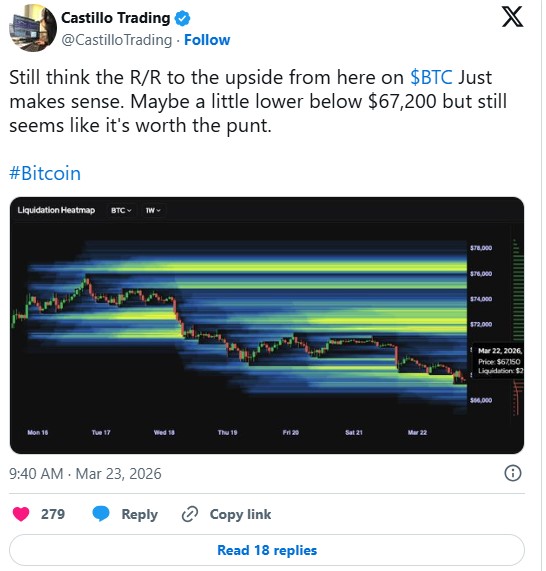This screenshot has width=546, height=571.
Task: Open the X logo link
Action: coord(512,17)
